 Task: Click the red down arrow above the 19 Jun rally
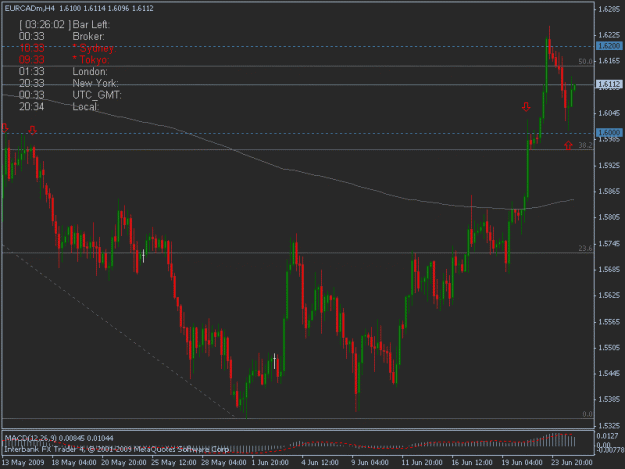[x=526, y=107]
